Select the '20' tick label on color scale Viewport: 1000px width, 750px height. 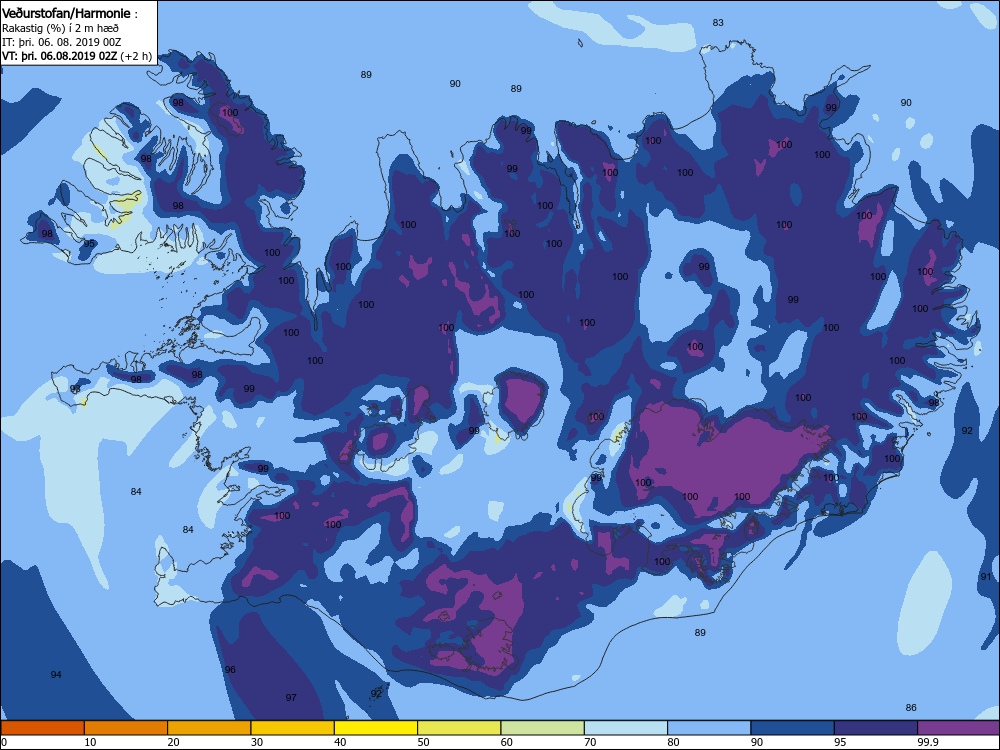(x=173, y=742)
